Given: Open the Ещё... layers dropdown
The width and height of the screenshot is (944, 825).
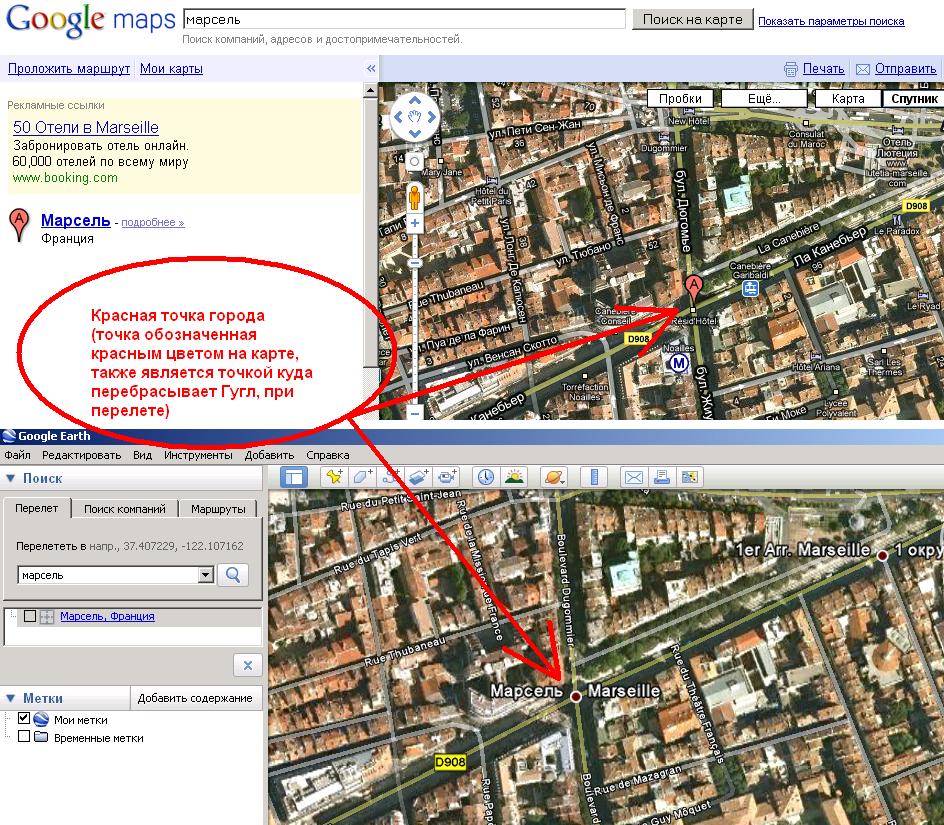Looking at the screenshot, I should (x=764, y=99).
